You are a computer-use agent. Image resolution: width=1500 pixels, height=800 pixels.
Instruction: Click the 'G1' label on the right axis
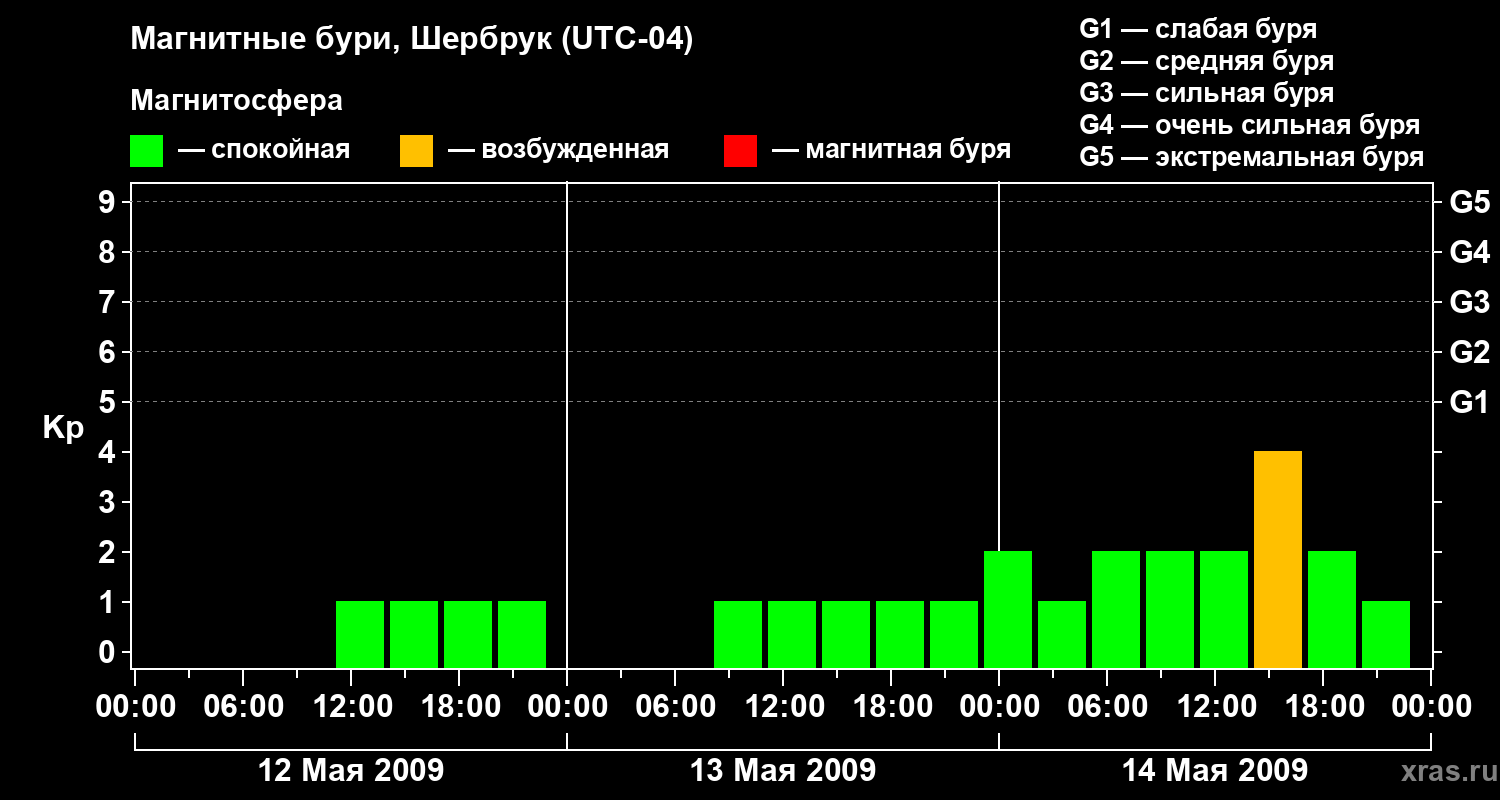[1469, 402]
